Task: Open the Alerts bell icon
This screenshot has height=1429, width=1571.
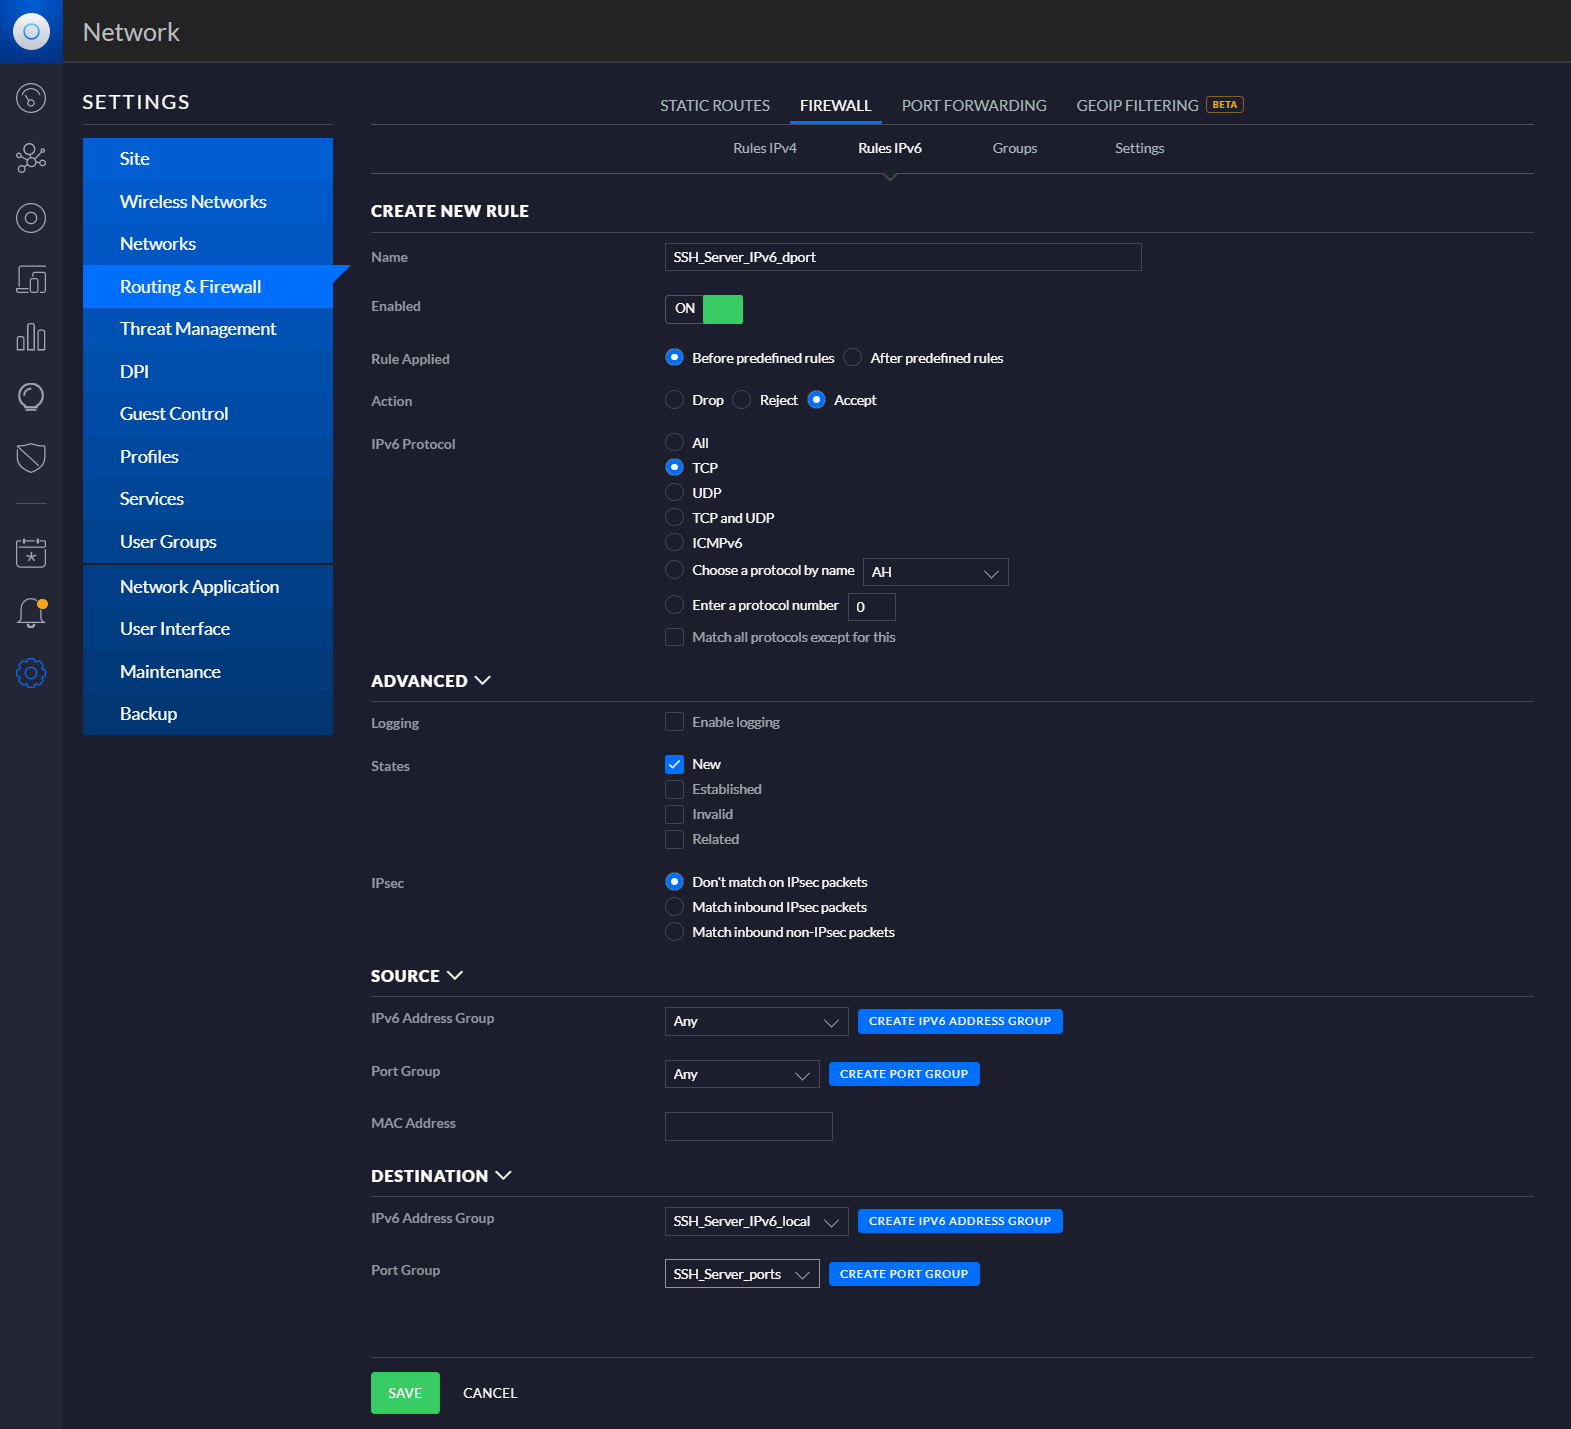Action: (31, 612)
